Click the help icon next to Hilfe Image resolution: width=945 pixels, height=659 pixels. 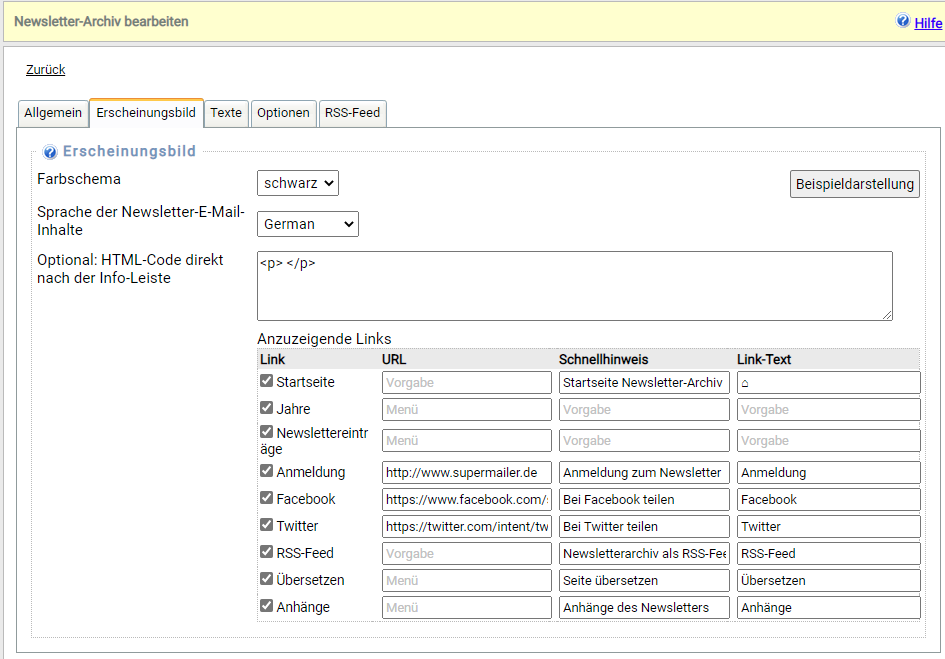(903, 21)
